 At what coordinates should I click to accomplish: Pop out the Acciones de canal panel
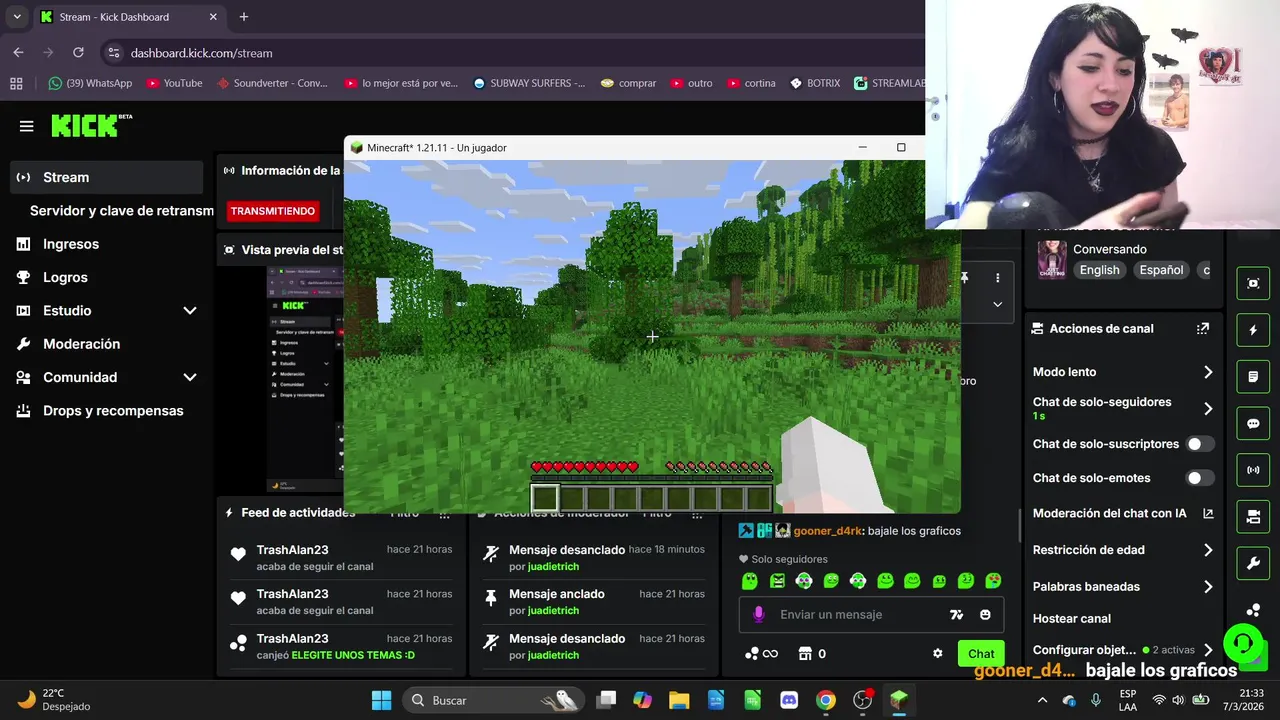pyautogui.click(x=1203, y=328)
